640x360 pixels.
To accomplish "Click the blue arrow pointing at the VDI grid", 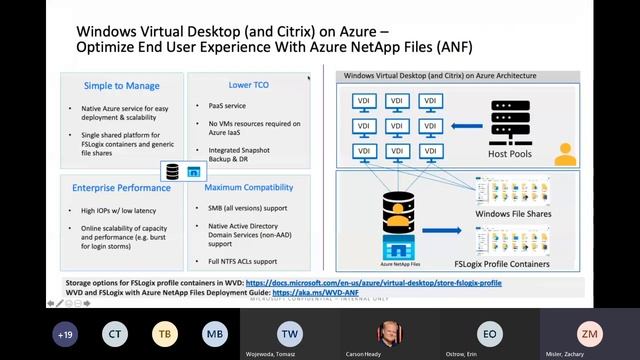I will point(467,126).
